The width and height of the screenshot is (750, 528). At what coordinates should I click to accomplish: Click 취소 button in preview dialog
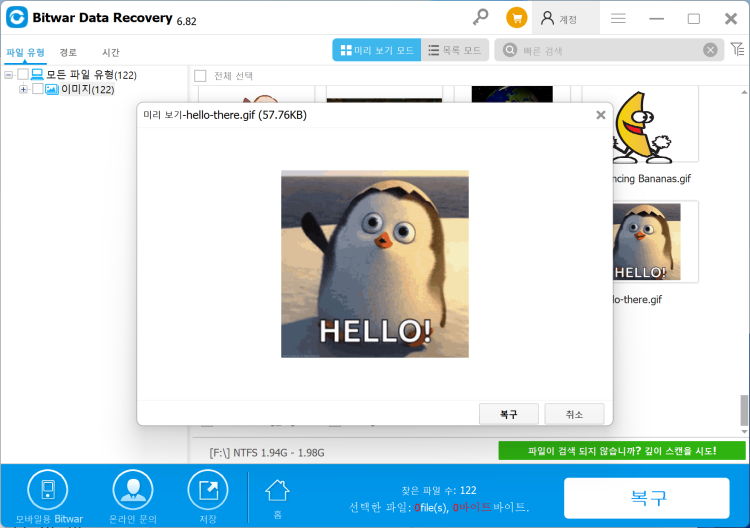click(574, 414)
